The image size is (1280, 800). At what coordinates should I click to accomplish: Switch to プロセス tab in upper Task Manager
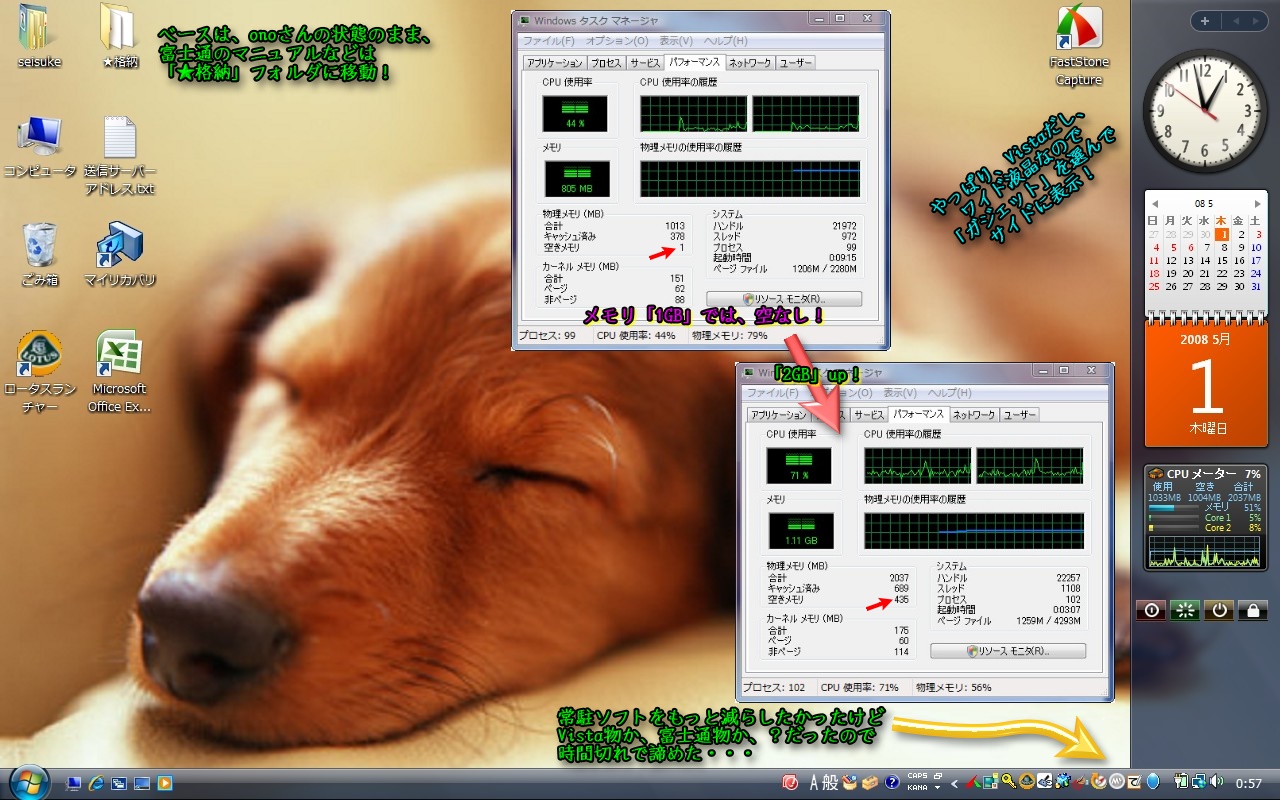coord(606,62)
